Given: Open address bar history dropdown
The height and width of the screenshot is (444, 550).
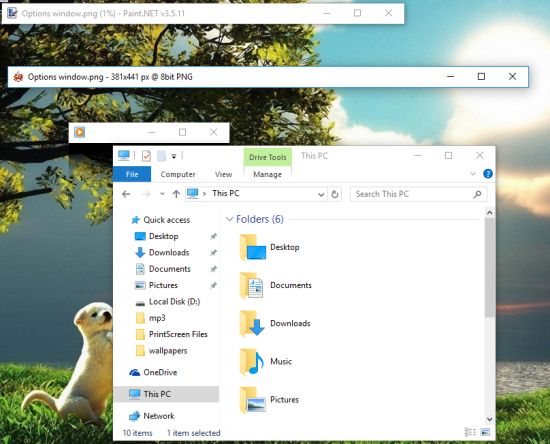Looking at the screenshot, I should [x=321, y=194].
